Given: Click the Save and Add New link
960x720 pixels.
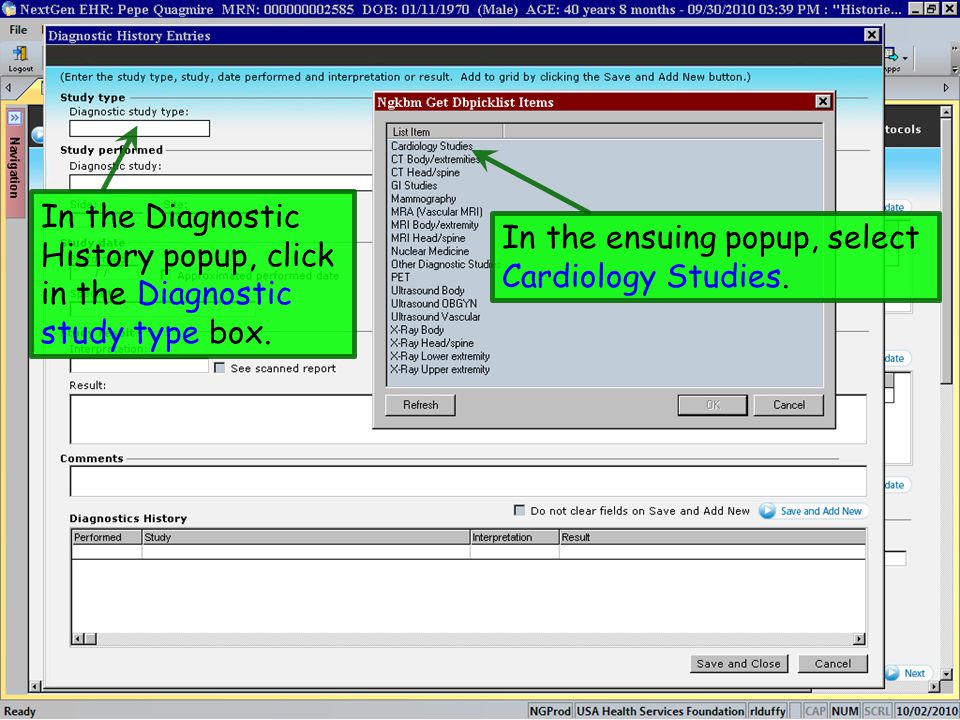Looking at the screenshot, I should (821, 511).
